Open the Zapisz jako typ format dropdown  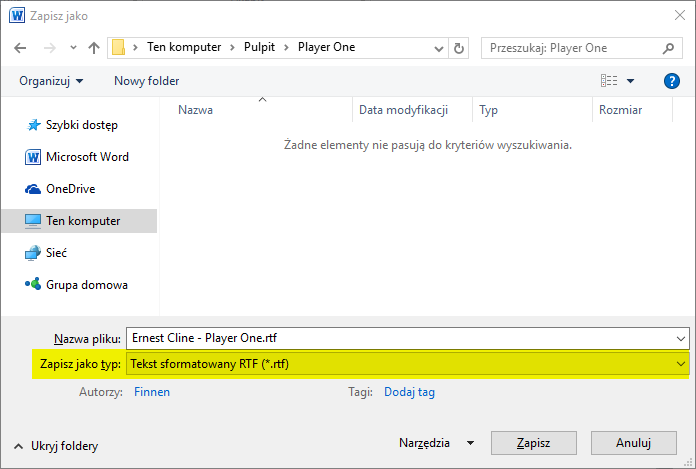tap(407, 364)
